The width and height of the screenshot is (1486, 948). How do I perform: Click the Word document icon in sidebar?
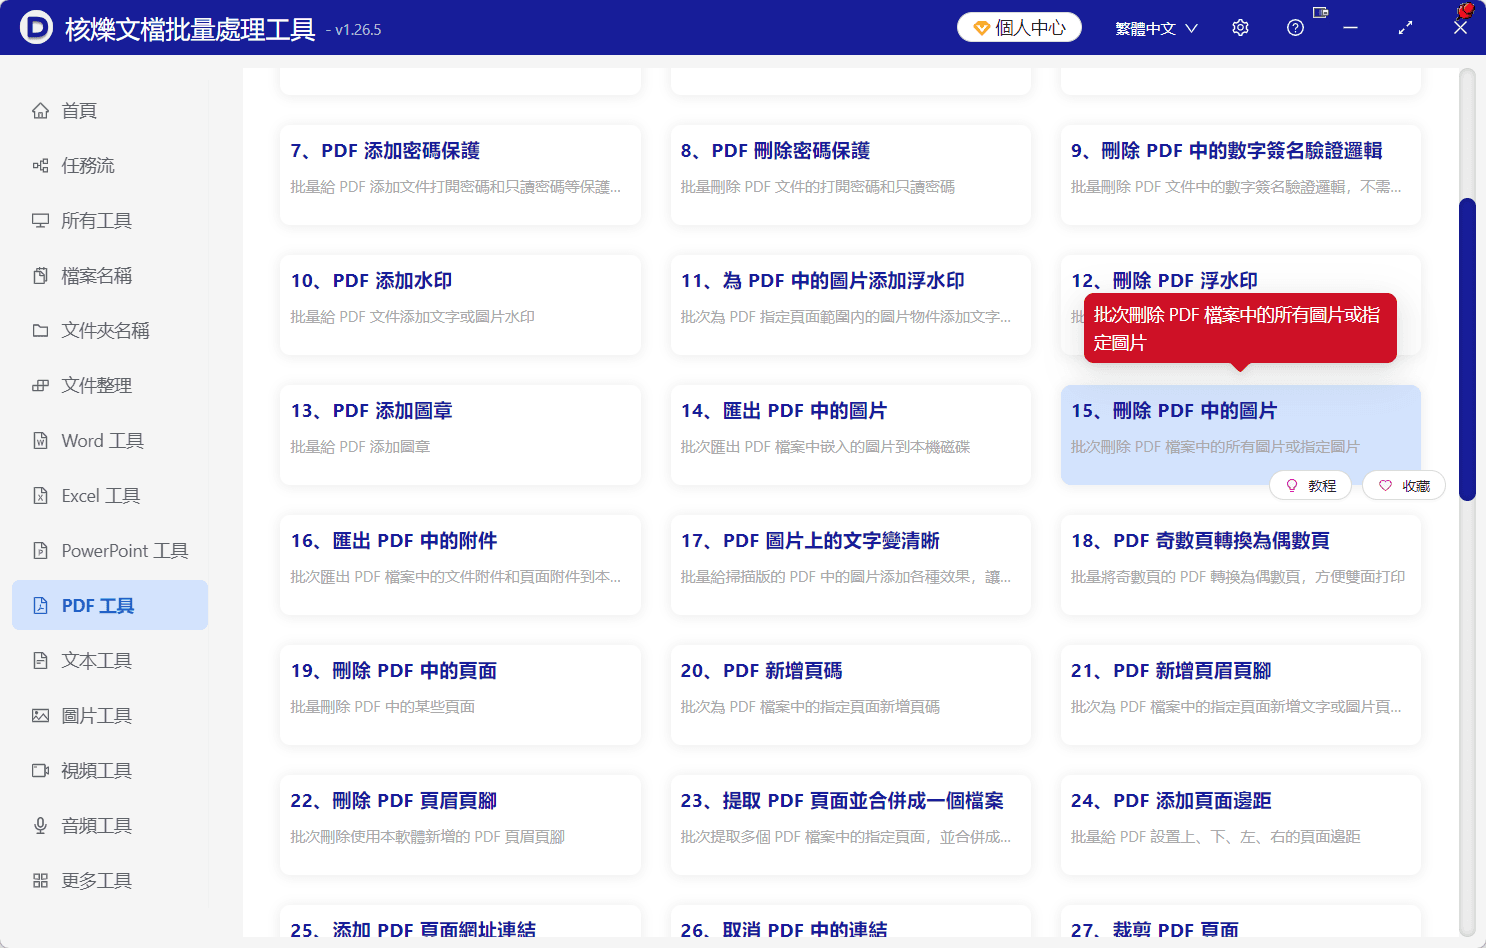[x=40, y=441]
